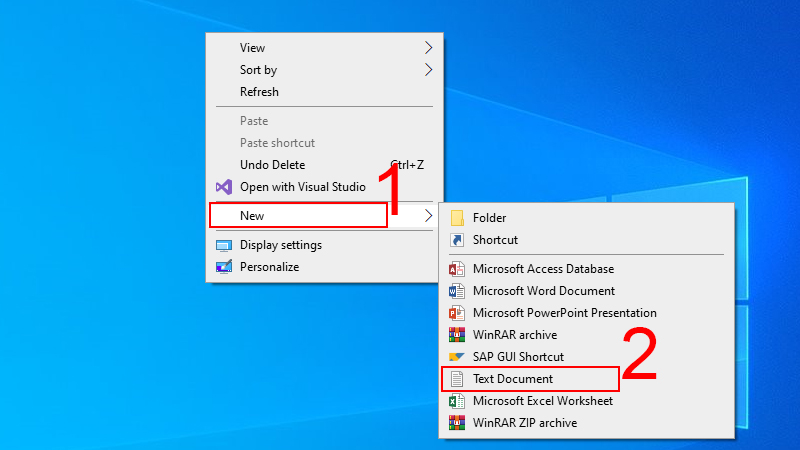This screenshot has height=450, width=800.
Task: Click the WinRAR ZIP archive icon
Action: point(457,423)
